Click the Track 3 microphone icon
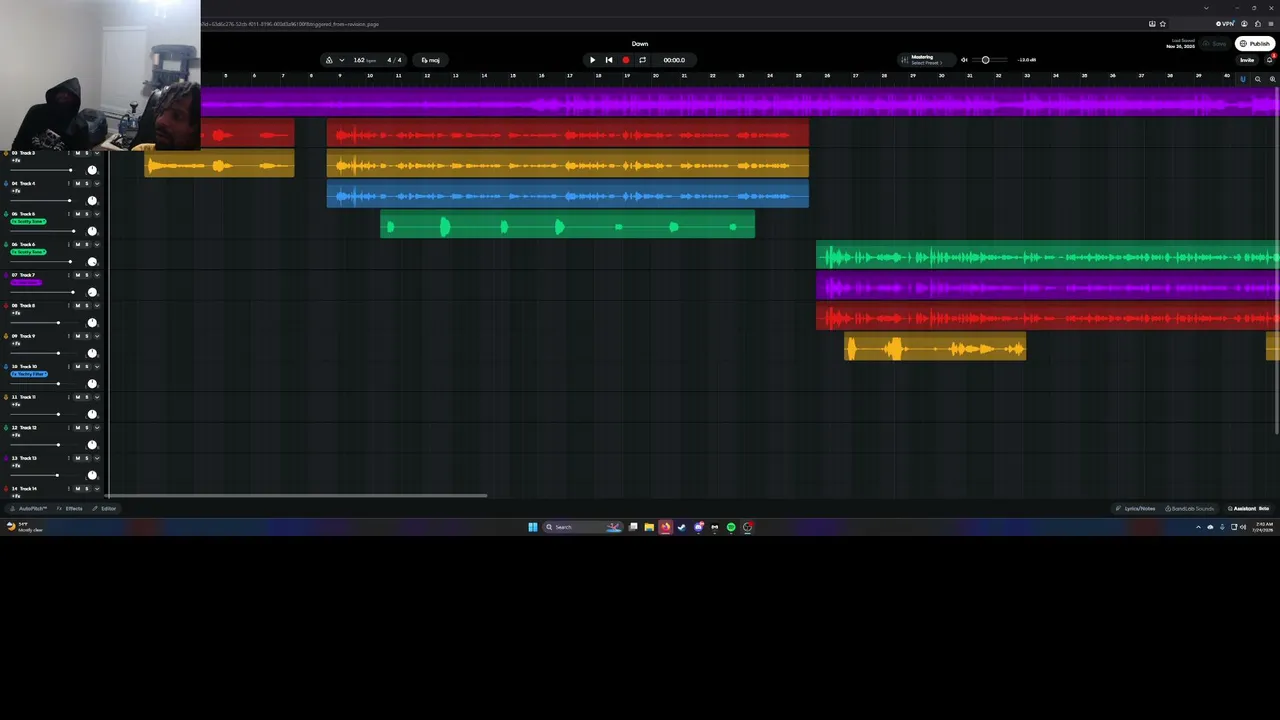Screen dimensions: 1280x720 click(x=6, y=153)
